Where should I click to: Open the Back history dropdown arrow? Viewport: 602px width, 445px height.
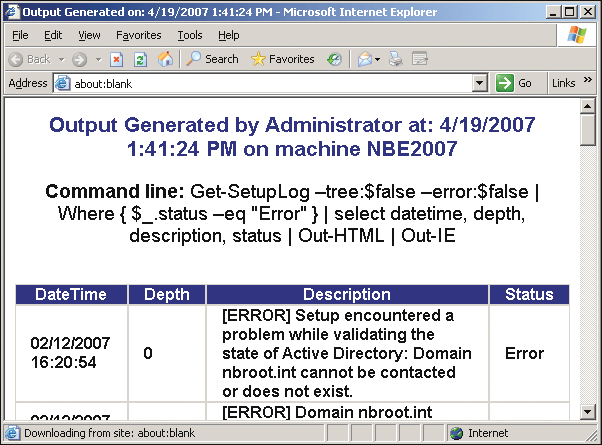[x=61, y=60]
